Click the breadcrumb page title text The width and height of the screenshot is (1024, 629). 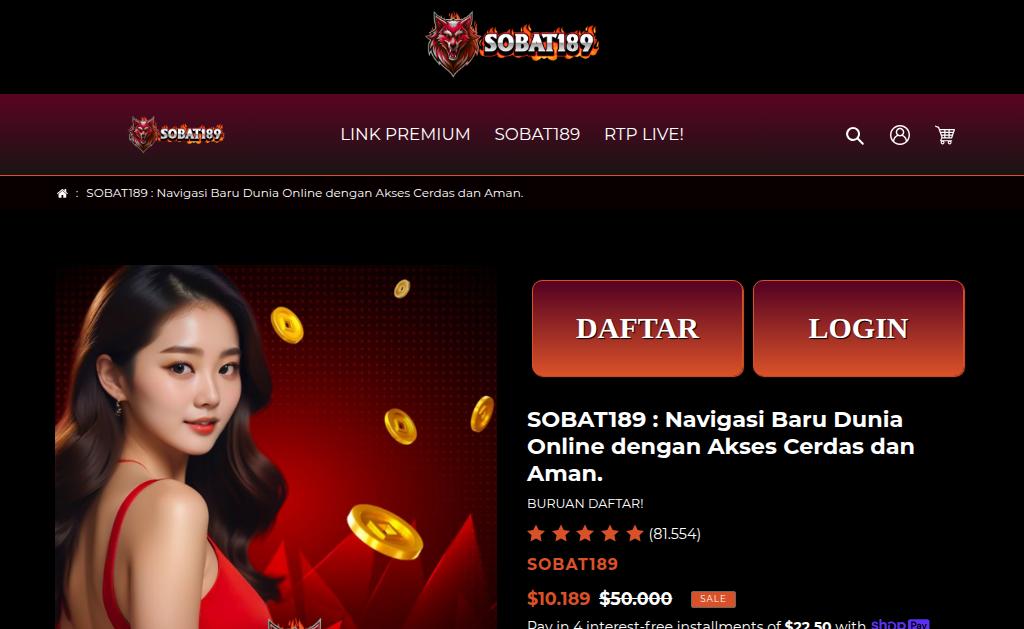304,193
